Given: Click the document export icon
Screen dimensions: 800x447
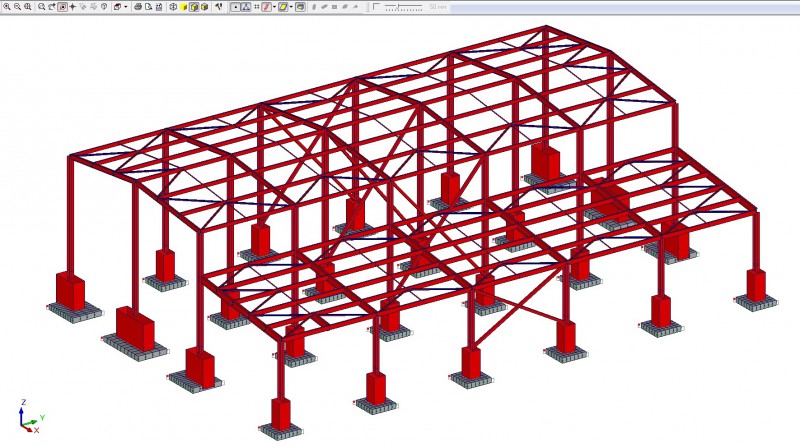Looking at the screenshot, I should pyautogui.click(x=148, y=7).
